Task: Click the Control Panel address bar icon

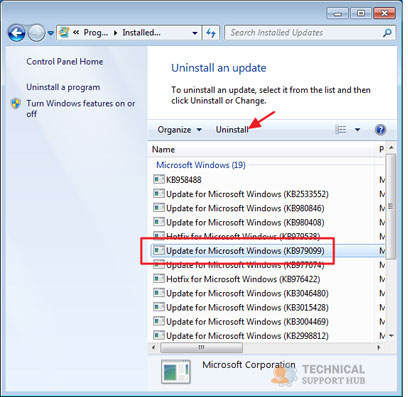Action: tap(64, 32)
